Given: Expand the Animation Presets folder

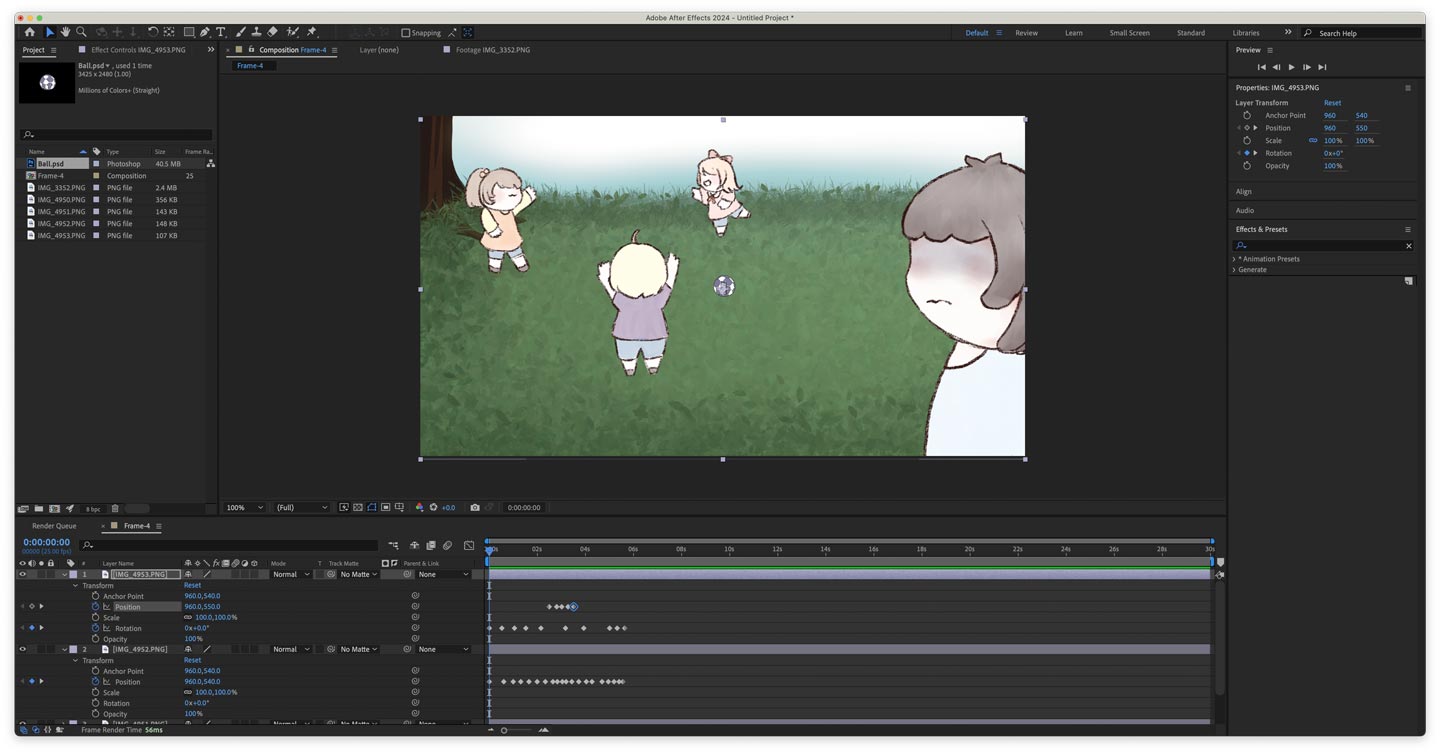Looking at the screenshot, I should (x=1234, y=259).
